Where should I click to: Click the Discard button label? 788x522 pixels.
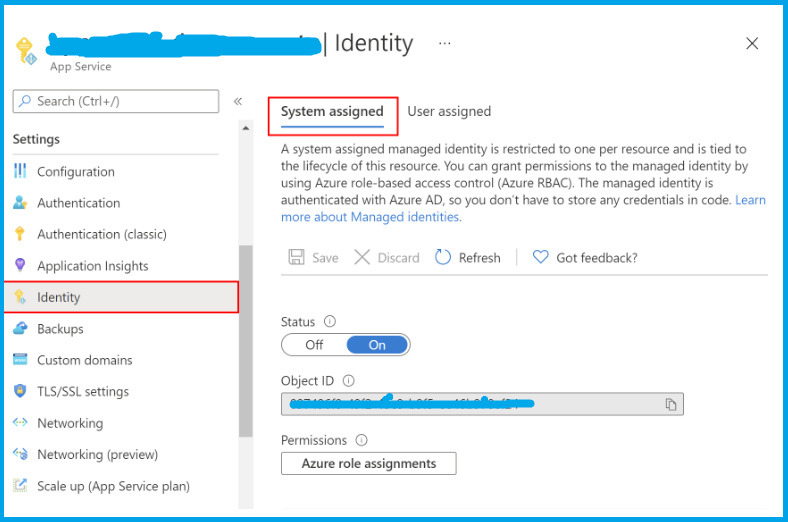click(399, 258)
